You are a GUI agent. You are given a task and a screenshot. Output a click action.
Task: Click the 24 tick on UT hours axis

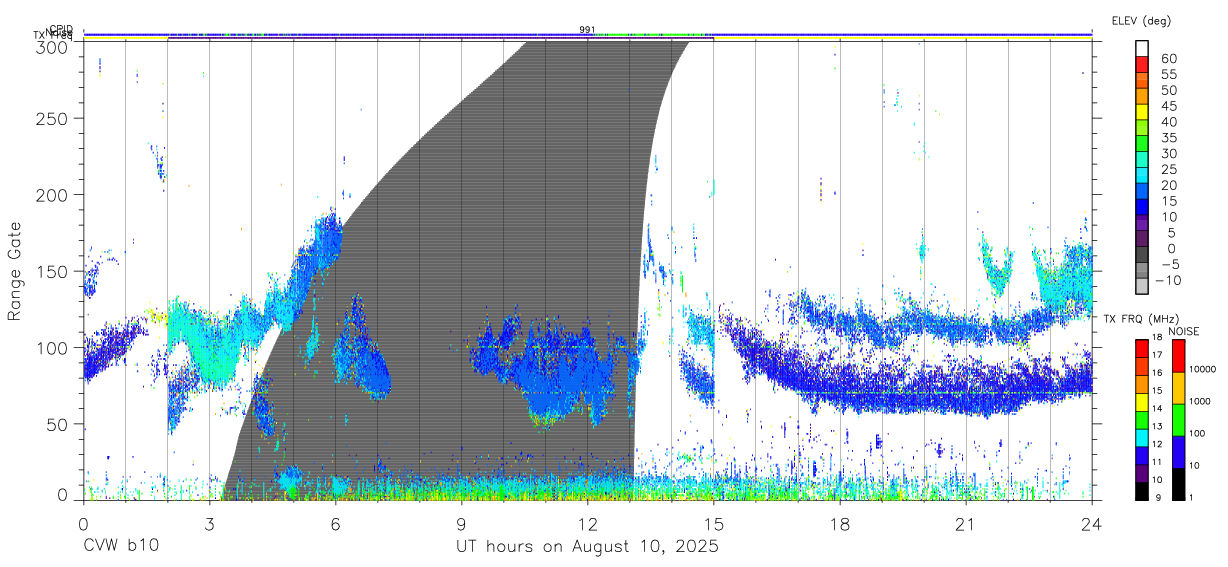[1092, 523]
